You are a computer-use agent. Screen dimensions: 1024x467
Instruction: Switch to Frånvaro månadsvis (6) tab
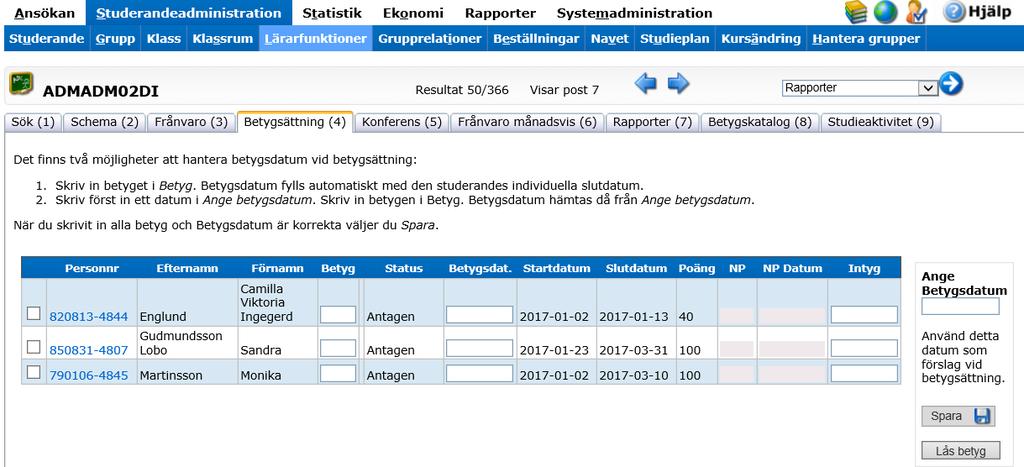click(527, 122)
